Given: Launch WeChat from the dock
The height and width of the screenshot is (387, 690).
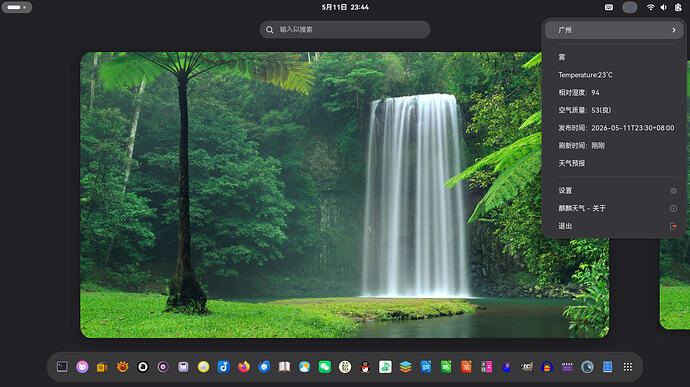Looking at the screenshot, I should pyautogui.click(x=325, y=367).
